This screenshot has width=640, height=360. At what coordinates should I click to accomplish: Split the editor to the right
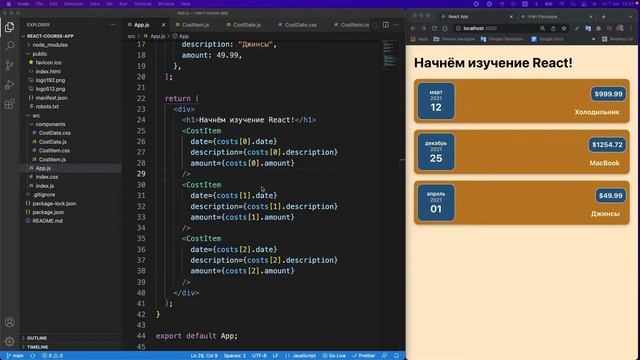point(386,25)
